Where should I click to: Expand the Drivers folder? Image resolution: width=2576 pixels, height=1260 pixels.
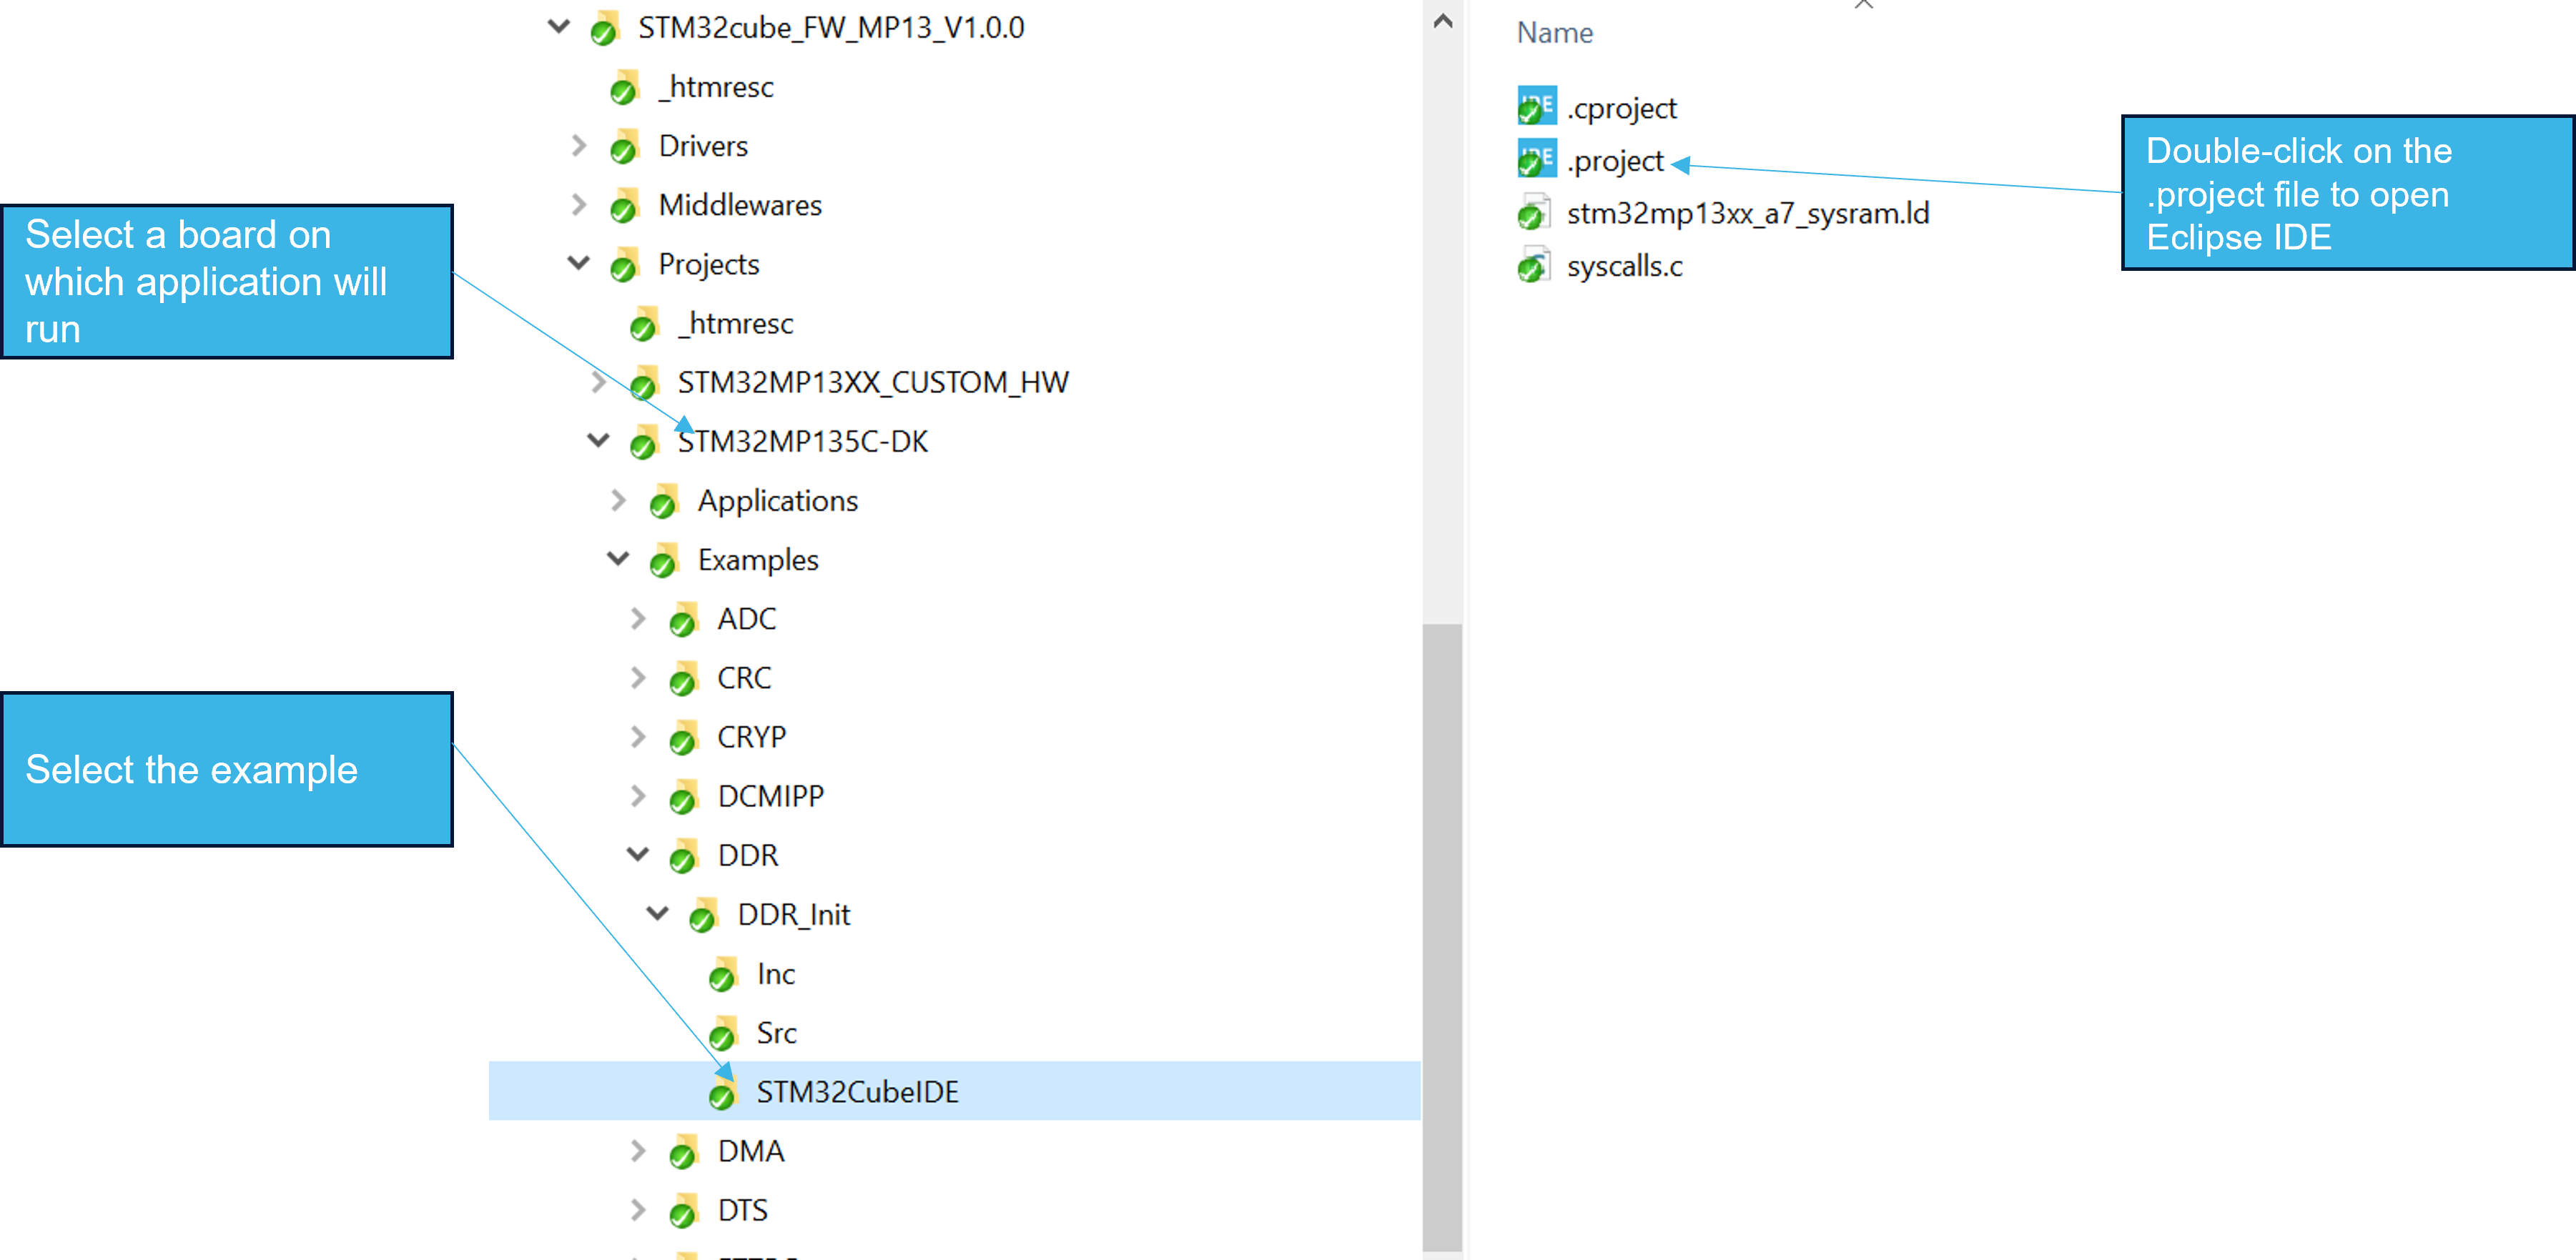tap(579, 145)
